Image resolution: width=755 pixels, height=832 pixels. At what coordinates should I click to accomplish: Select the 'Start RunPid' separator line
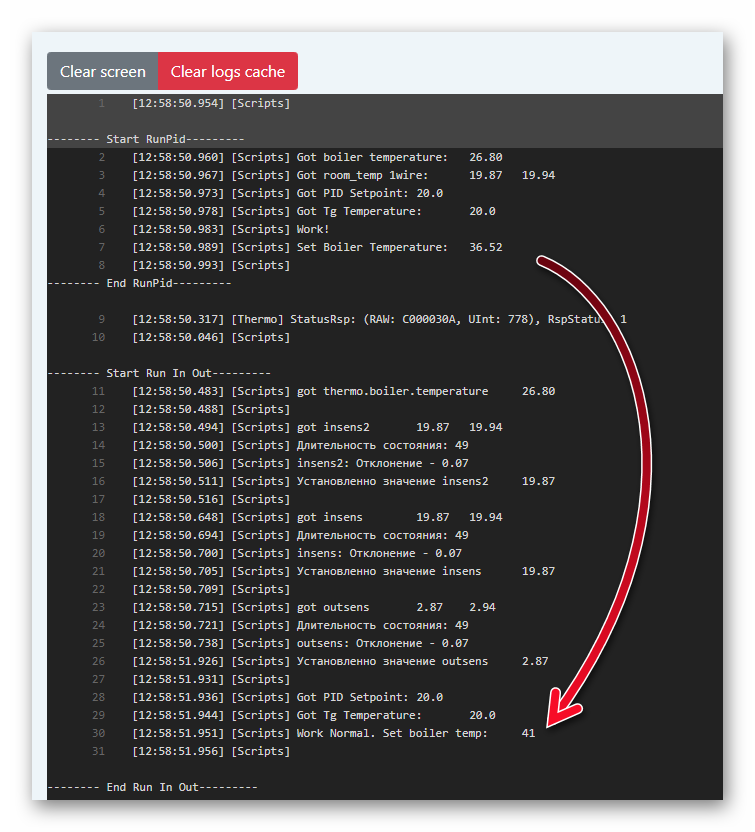click(x=146, y=139)
